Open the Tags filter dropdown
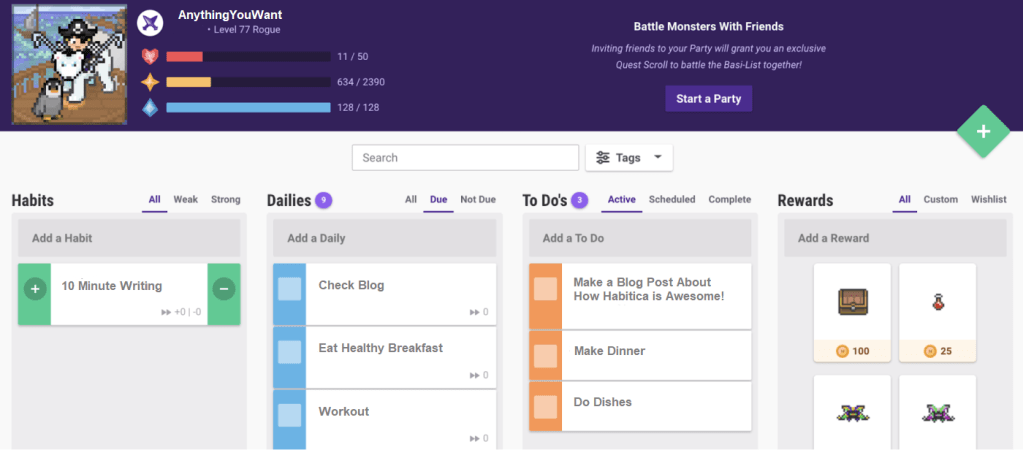1023x450 pixels. point(629,158)
